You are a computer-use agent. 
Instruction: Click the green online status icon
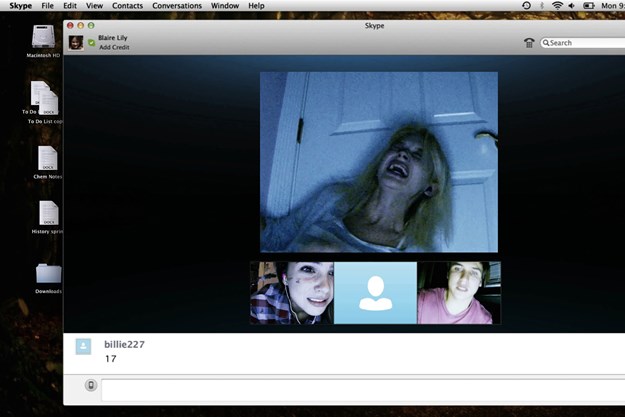click(x=92, y=43)
